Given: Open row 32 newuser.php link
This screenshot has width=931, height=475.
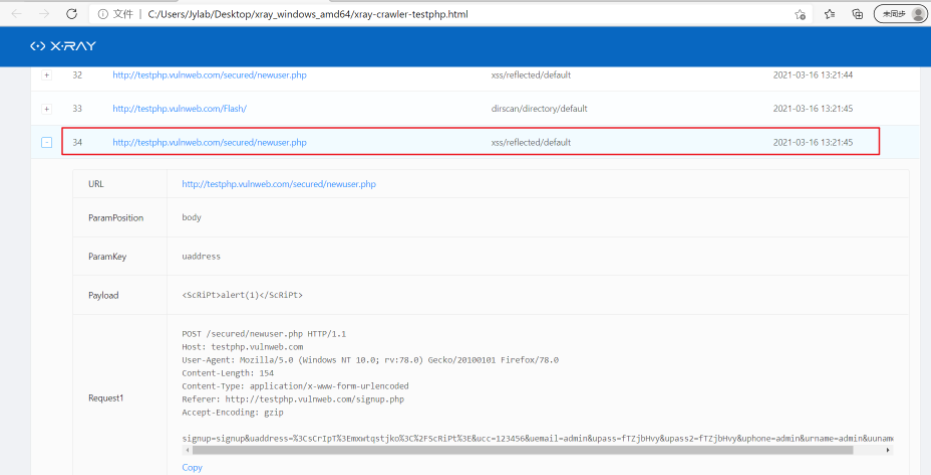Looking at the screenshot, I should (x=210, y=75).
